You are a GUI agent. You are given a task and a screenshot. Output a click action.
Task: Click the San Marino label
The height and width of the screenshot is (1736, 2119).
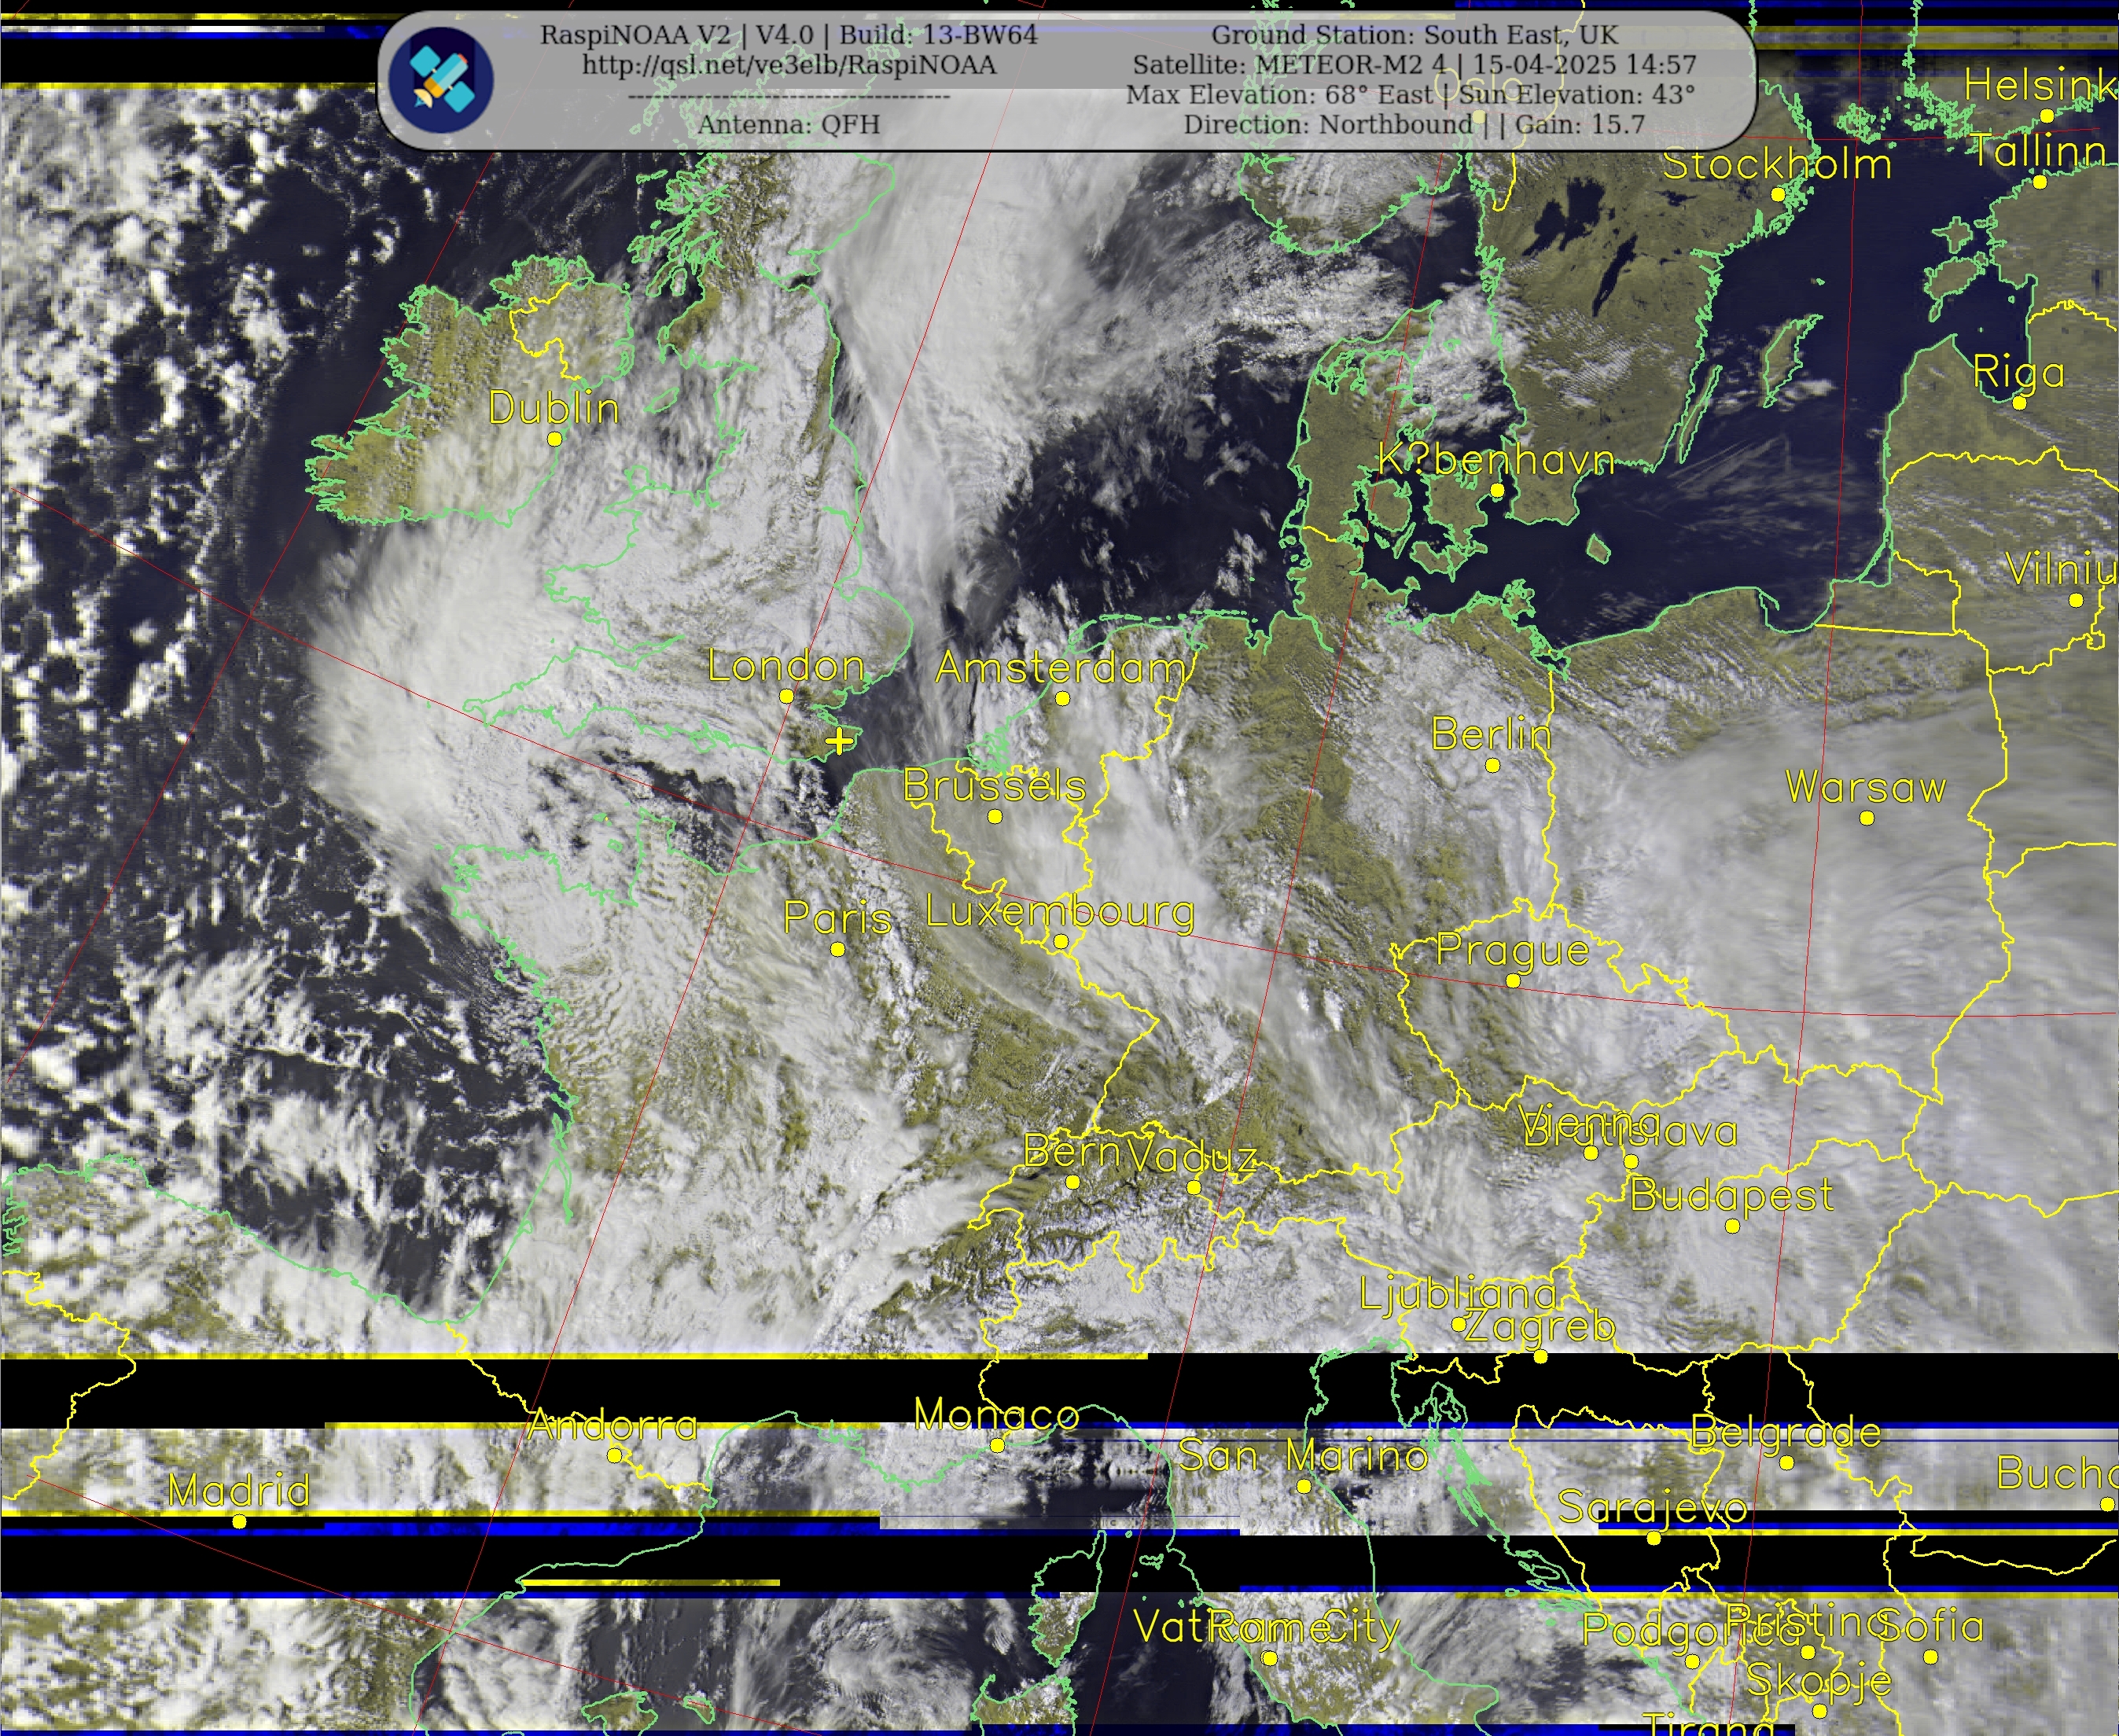[1303, 1456]
